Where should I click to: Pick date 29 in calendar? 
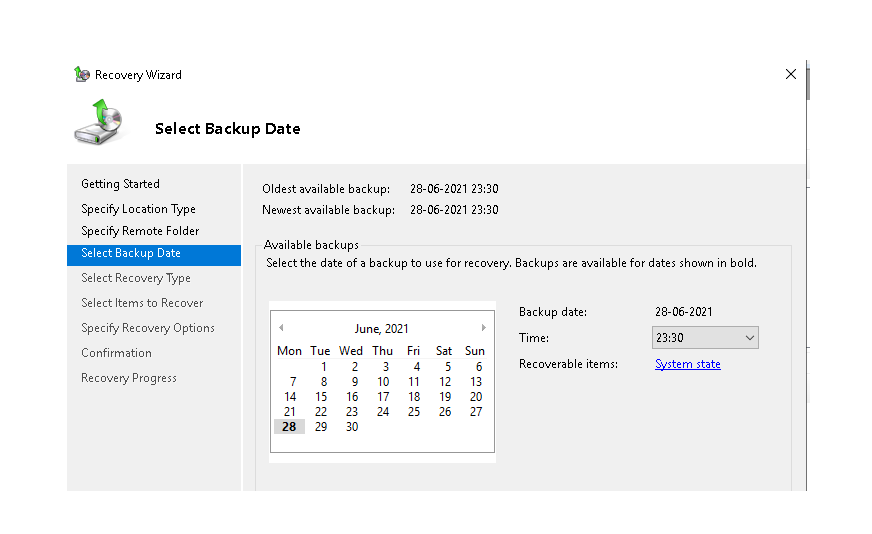pyautogui.click(x=321, y=427)
